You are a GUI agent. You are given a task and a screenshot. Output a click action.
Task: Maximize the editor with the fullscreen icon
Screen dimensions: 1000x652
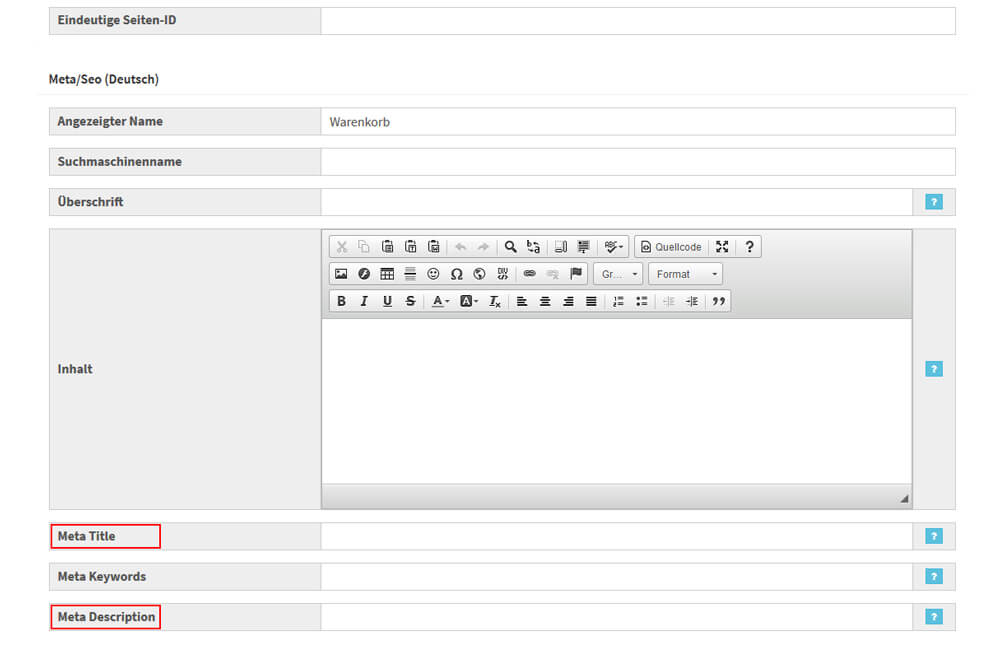coord(722,247)
